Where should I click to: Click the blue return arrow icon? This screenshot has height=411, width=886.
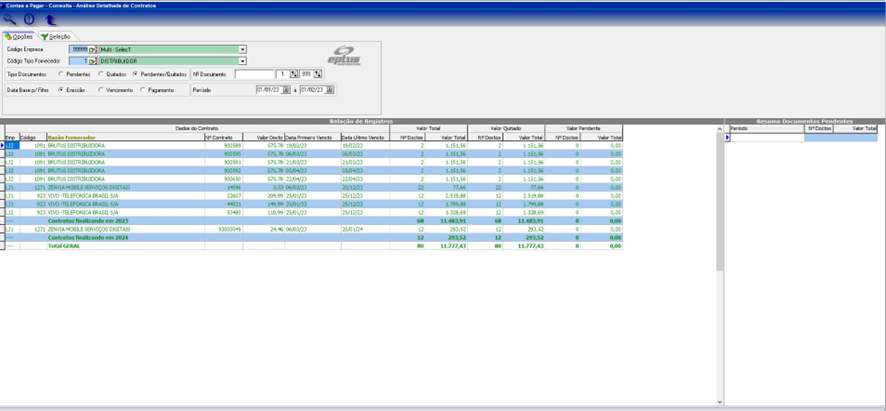[x=49, y=18]
